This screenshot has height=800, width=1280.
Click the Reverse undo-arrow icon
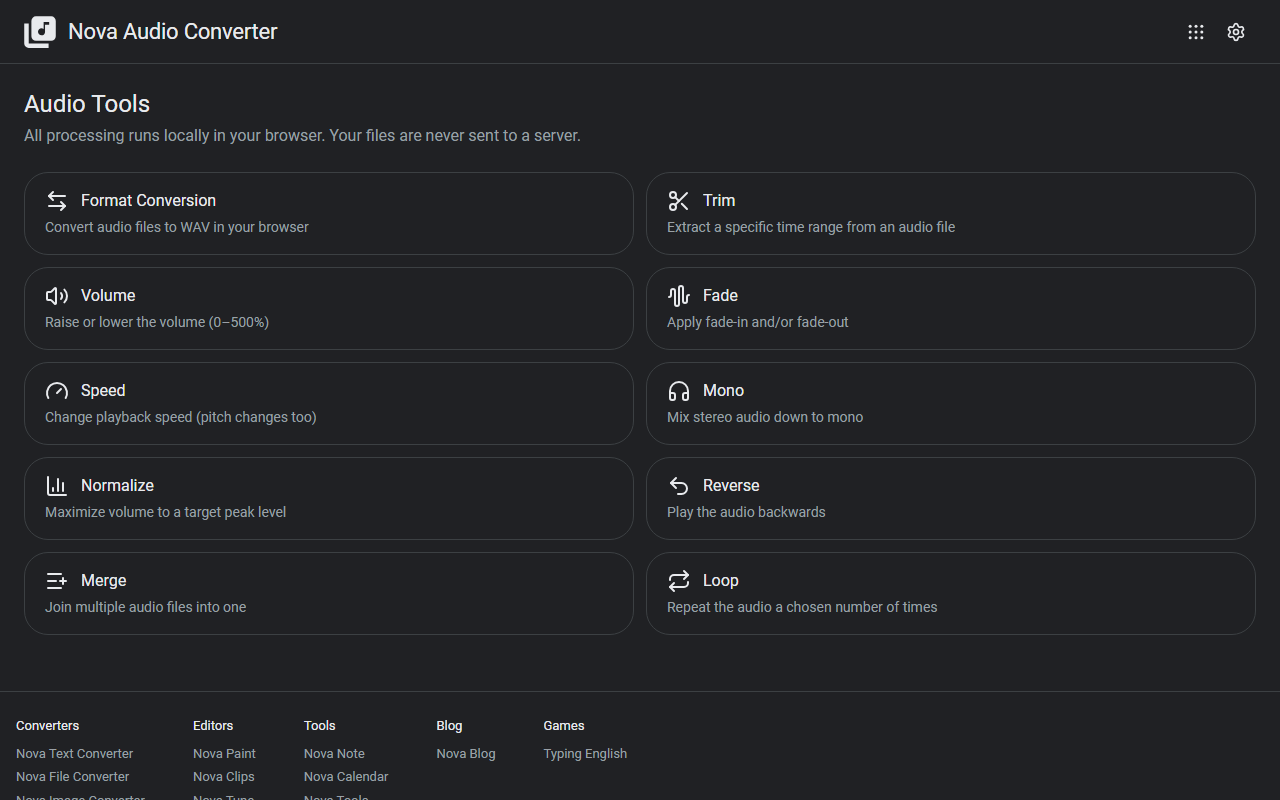[x=679, y=486]
